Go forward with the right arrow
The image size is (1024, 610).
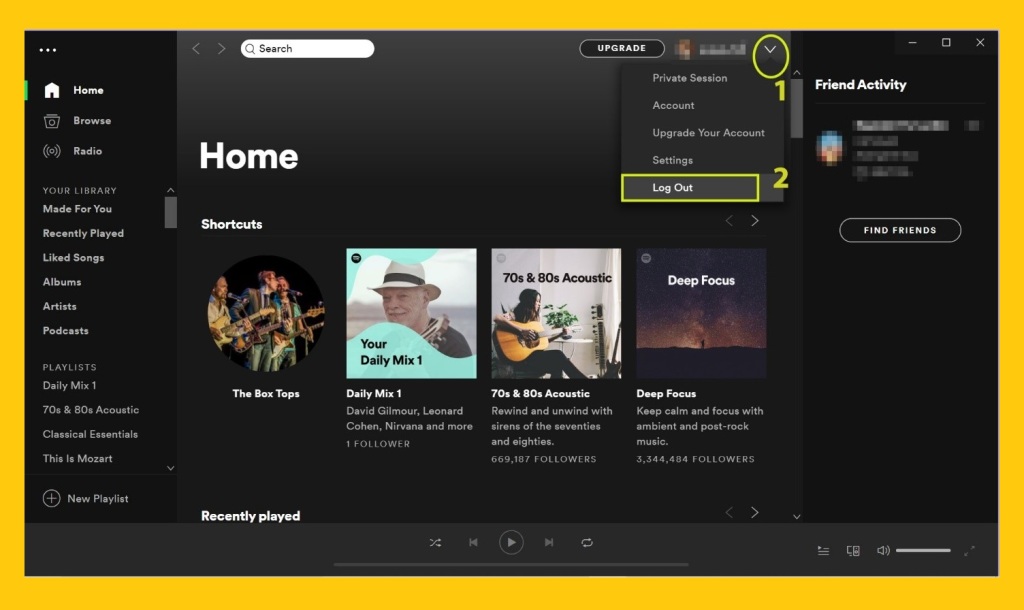(221, 48)
